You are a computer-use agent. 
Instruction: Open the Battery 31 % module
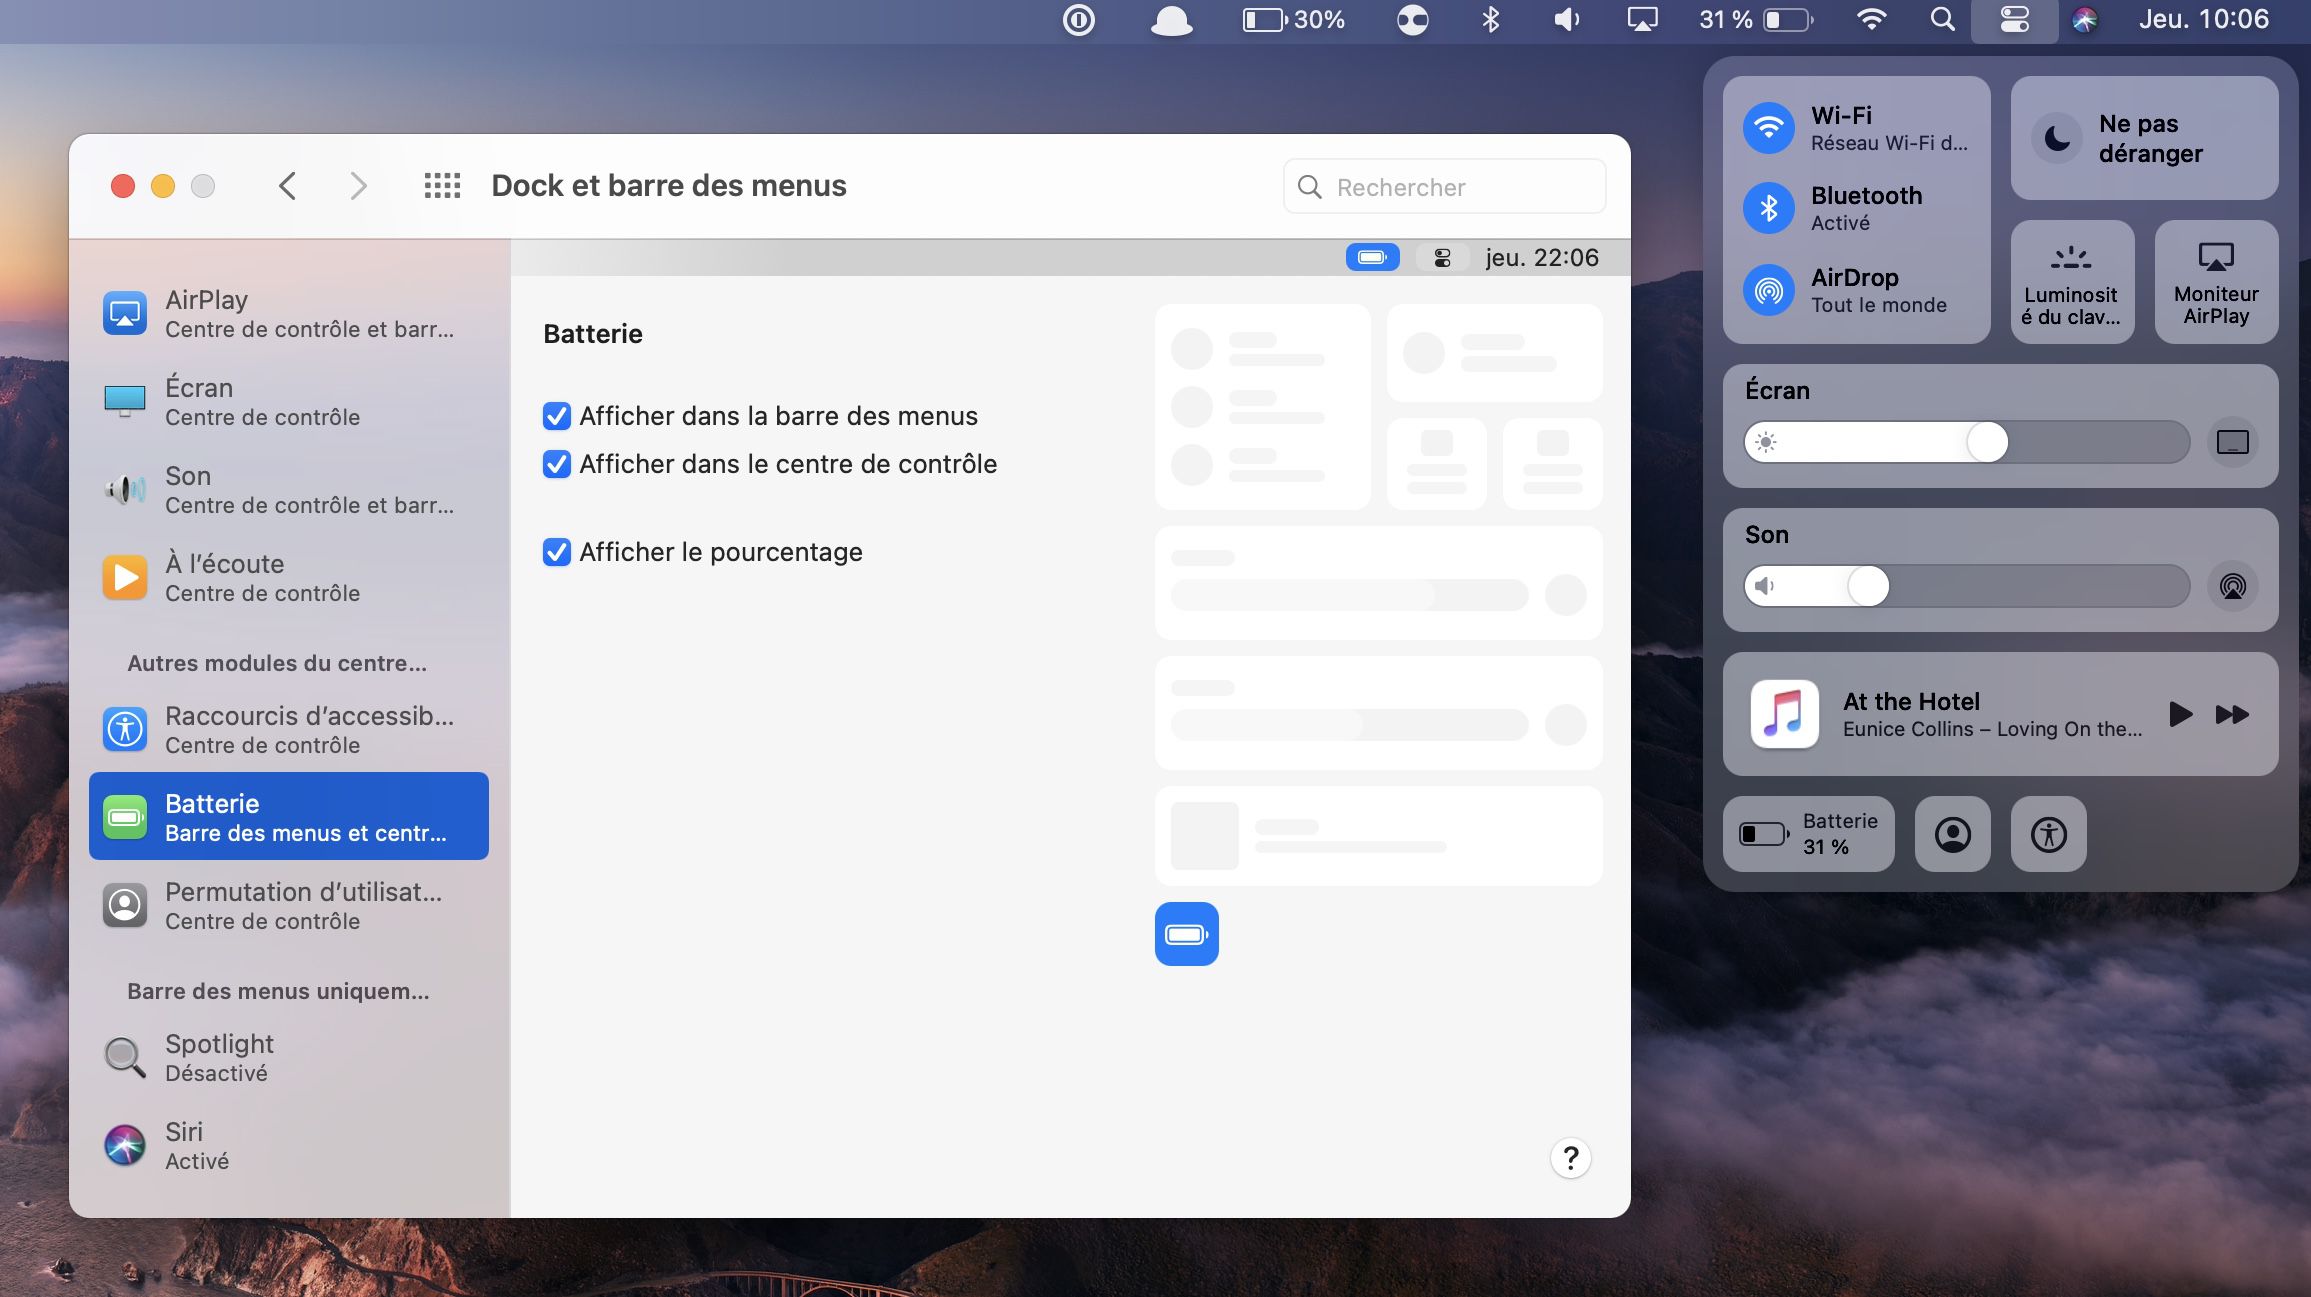tap(1808, 834)
